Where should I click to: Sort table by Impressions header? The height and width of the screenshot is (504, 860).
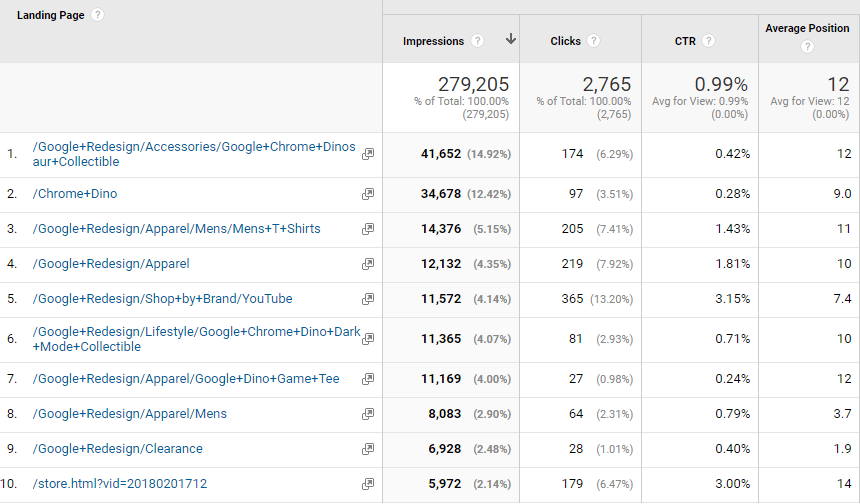433,41
